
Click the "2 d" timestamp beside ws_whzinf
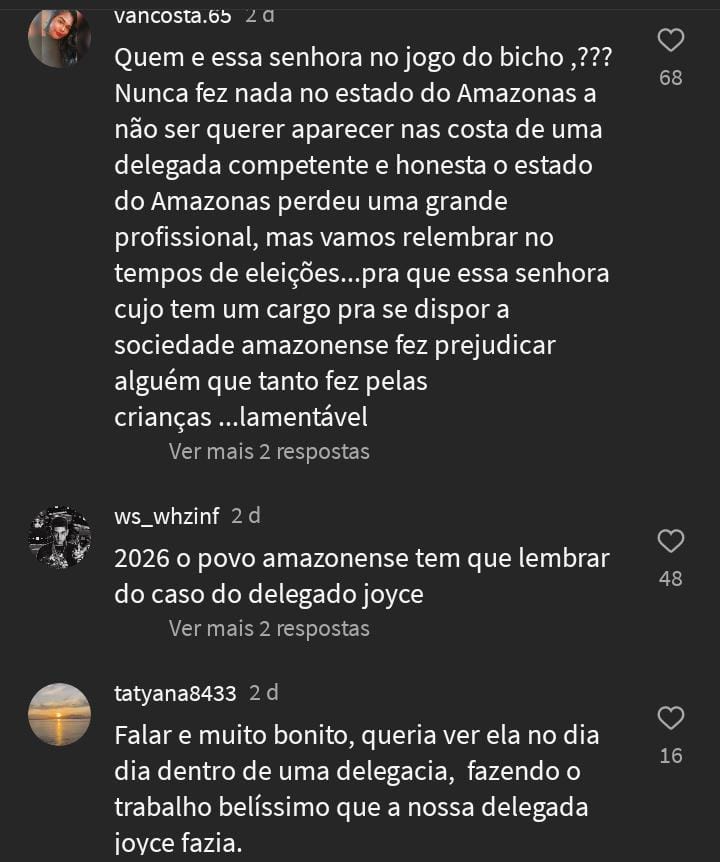[245, 516]
